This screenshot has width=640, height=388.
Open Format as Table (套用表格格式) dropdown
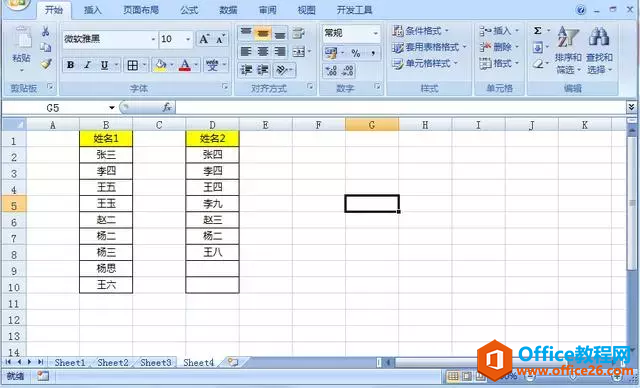(429, 47)
